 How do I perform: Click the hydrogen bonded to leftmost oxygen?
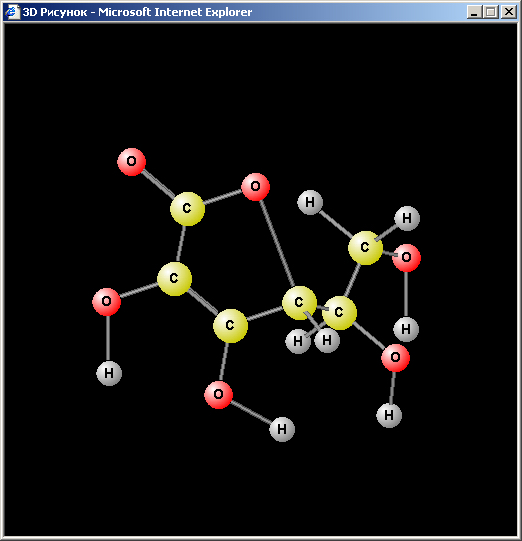pos(109,373)
